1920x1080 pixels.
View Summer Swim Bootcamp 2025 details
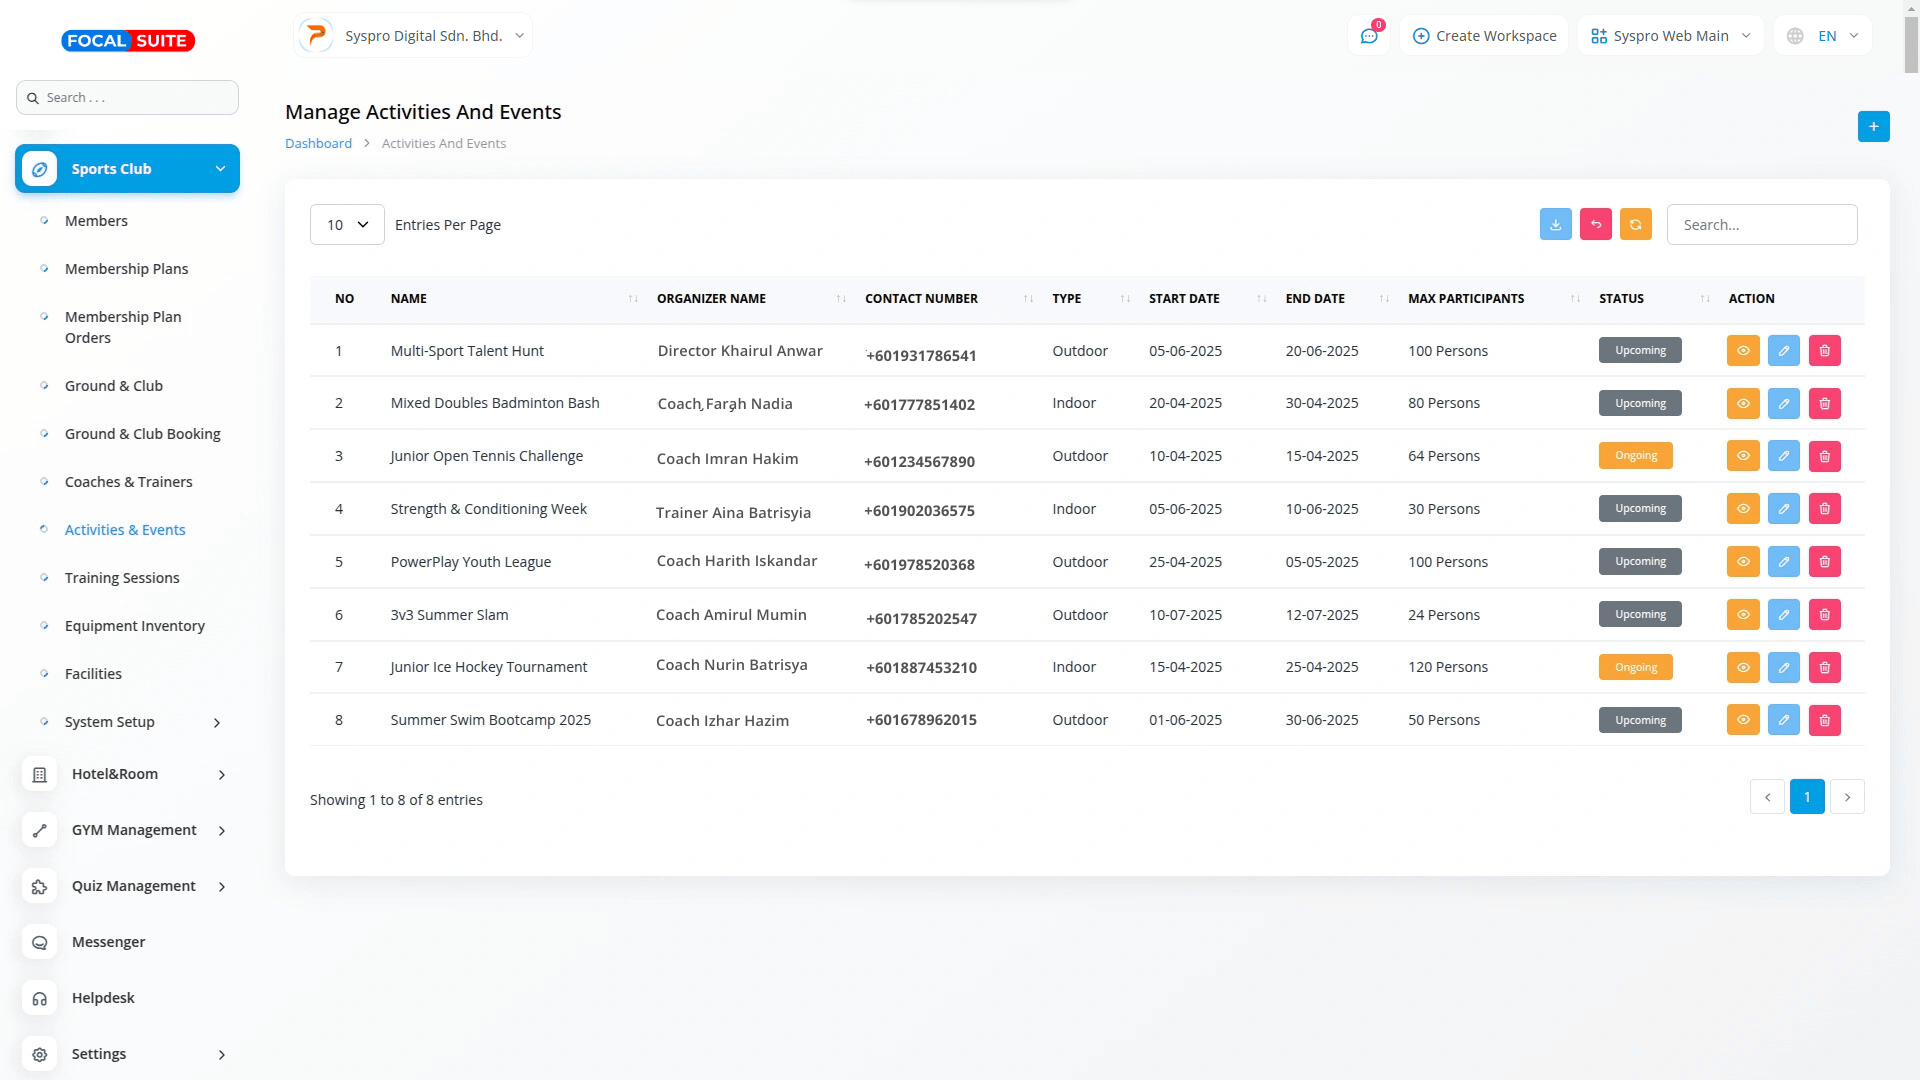pyautogui.click(x=1742, y=720)
